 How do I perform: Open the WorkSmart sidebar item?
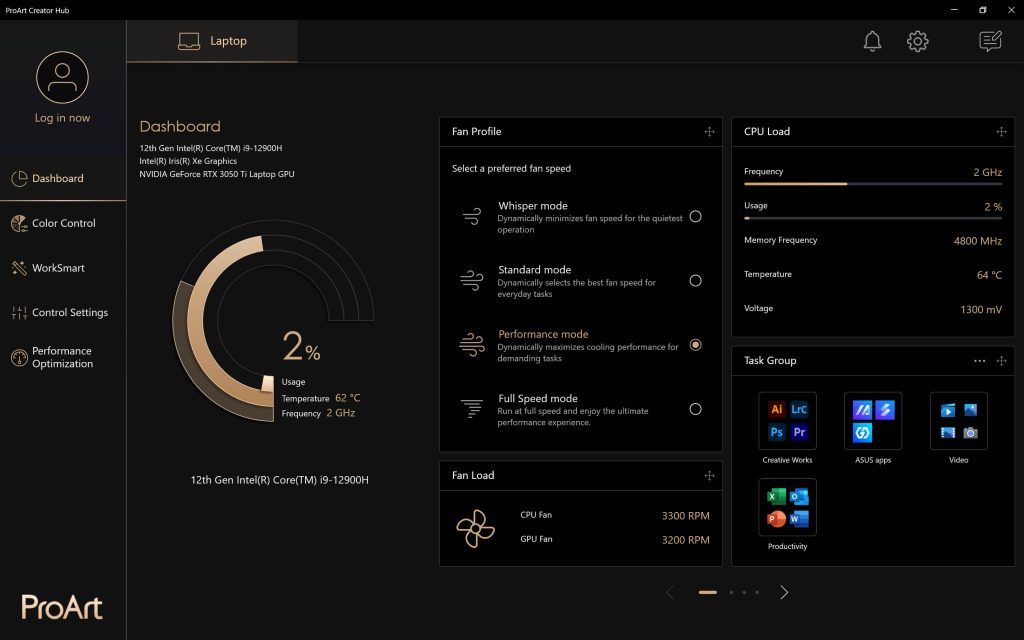63,268
